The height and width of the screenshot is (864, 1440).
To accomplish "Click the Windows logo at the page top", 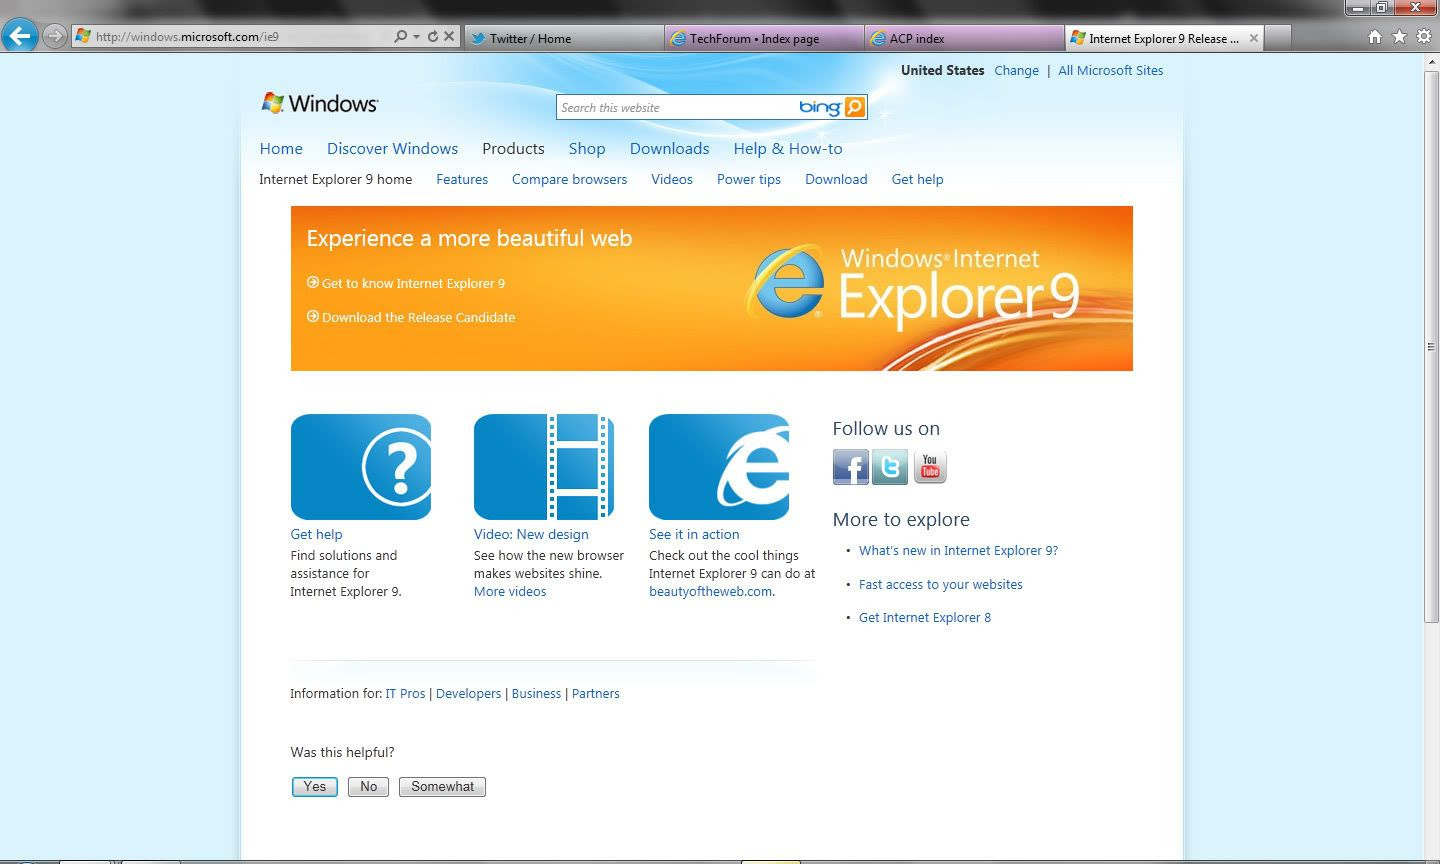I will 319,103.
